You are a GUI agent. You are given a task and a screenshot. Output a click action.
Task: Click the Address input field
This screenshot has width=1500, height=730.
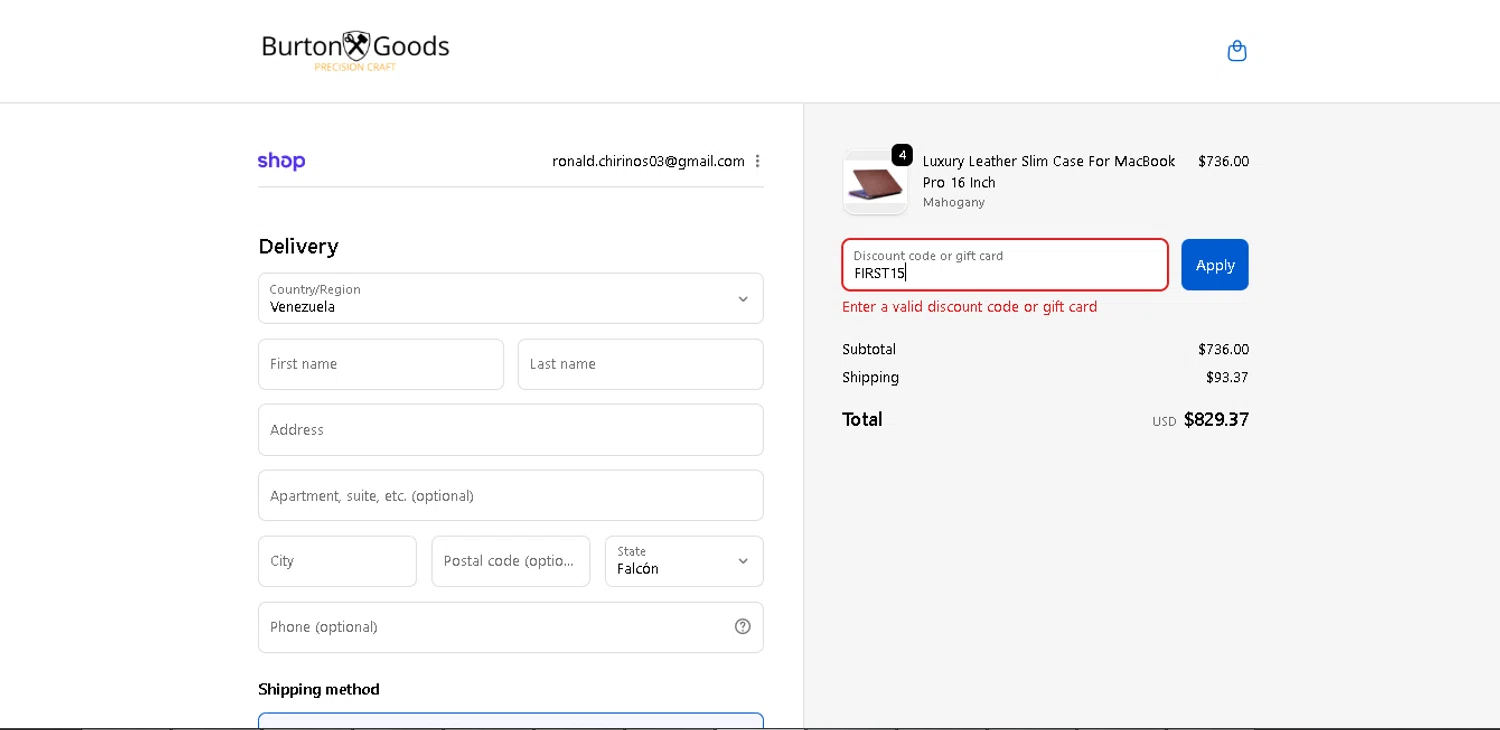511,430
